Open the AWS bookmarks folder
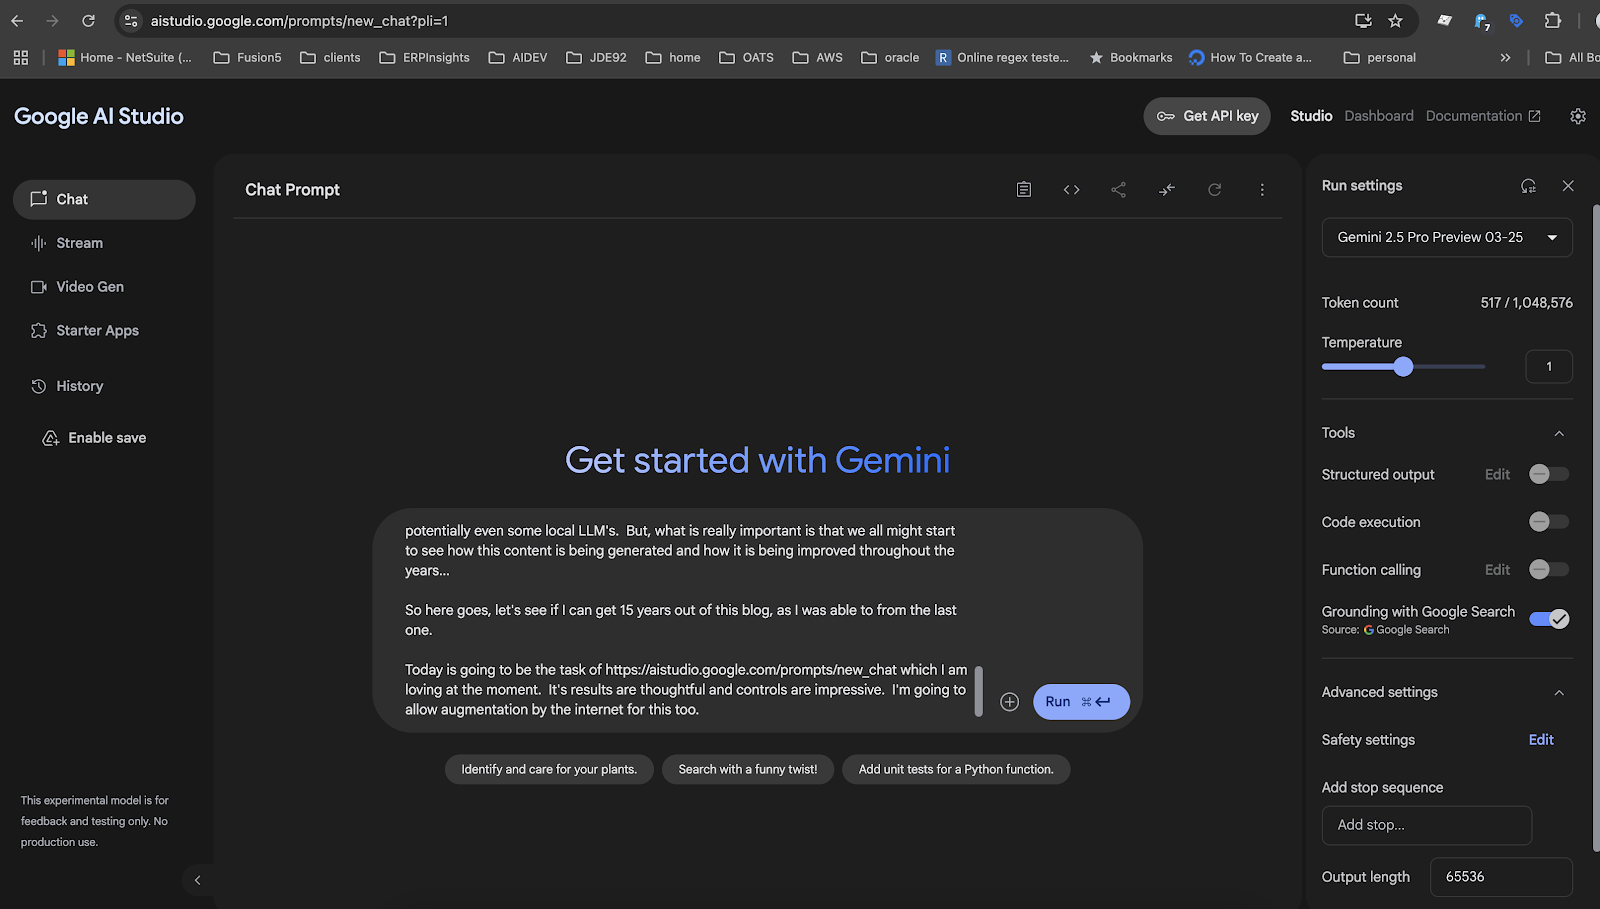 817,57
